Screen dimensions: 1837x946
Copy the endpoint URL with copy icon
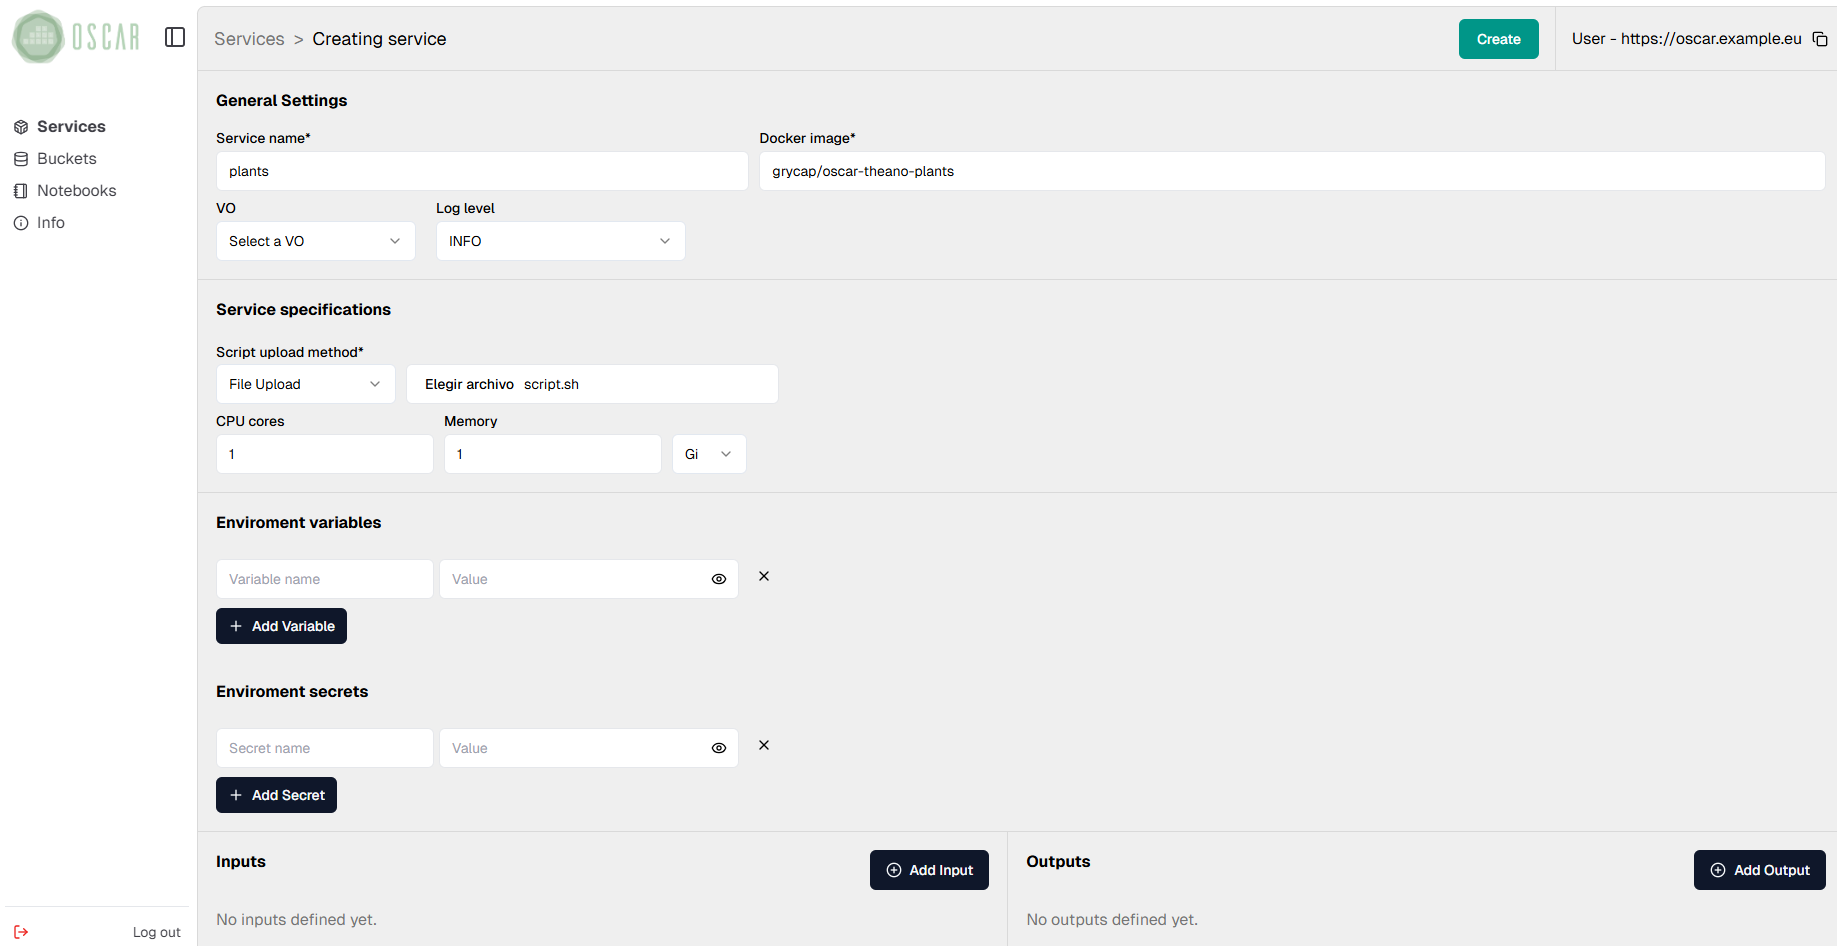click(x=1820, y=39)
